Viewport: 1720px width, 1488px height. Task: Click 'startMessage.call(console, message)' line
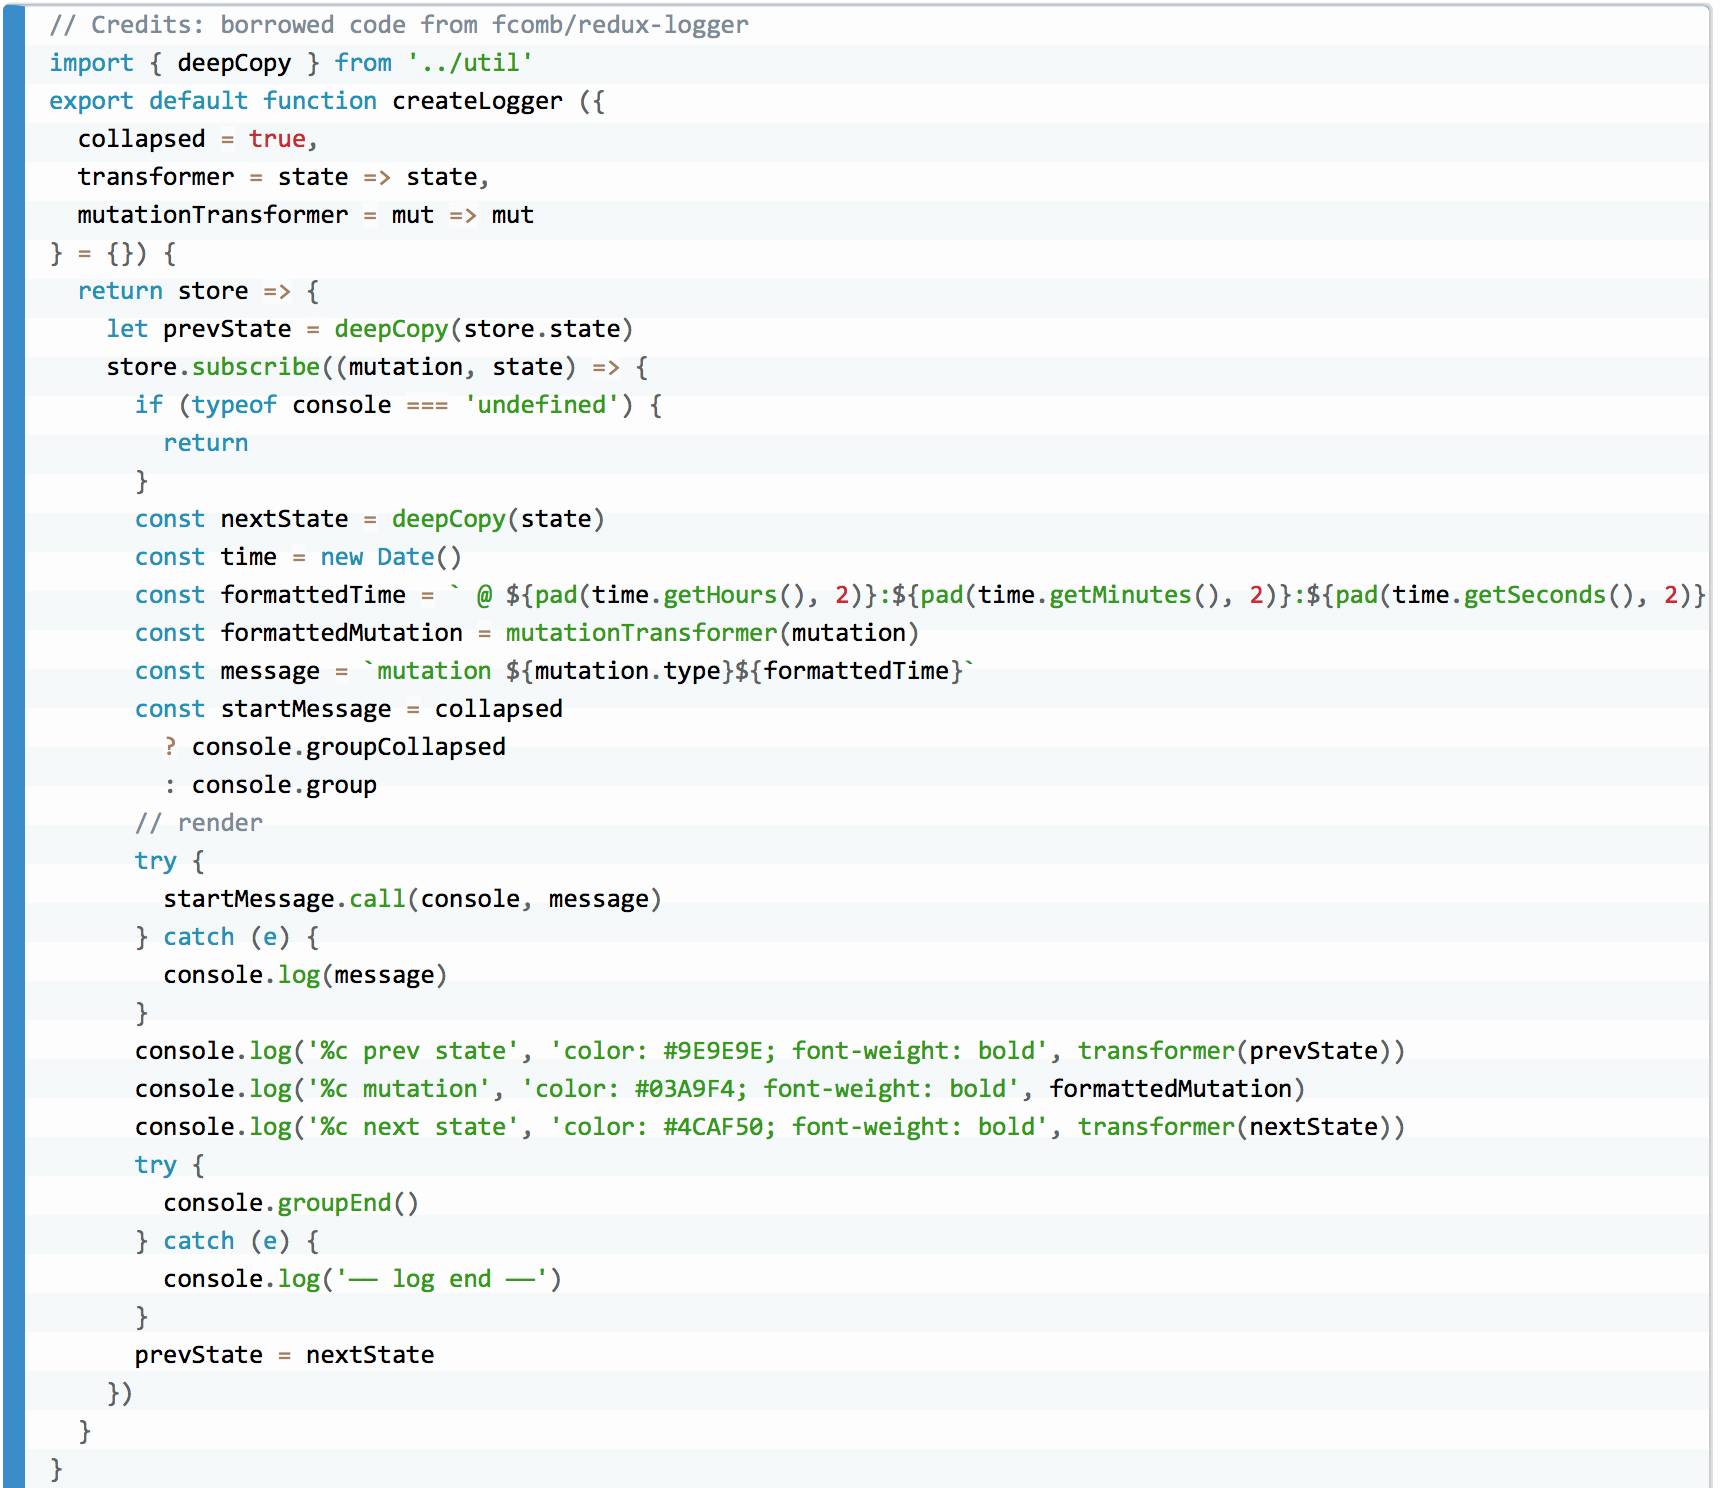click(413, 899)
